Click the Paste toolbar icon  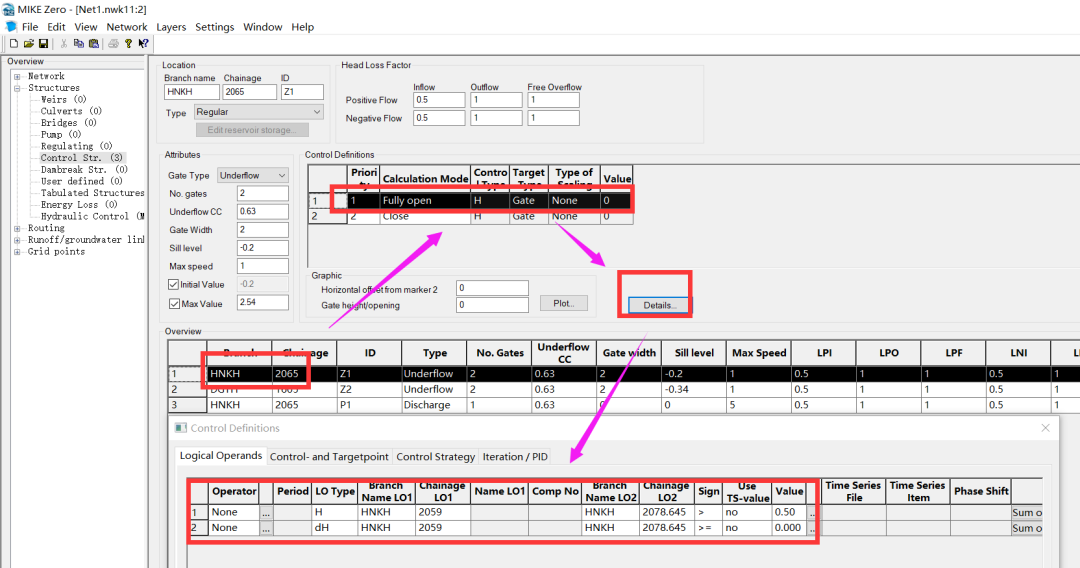click(94, 43)
